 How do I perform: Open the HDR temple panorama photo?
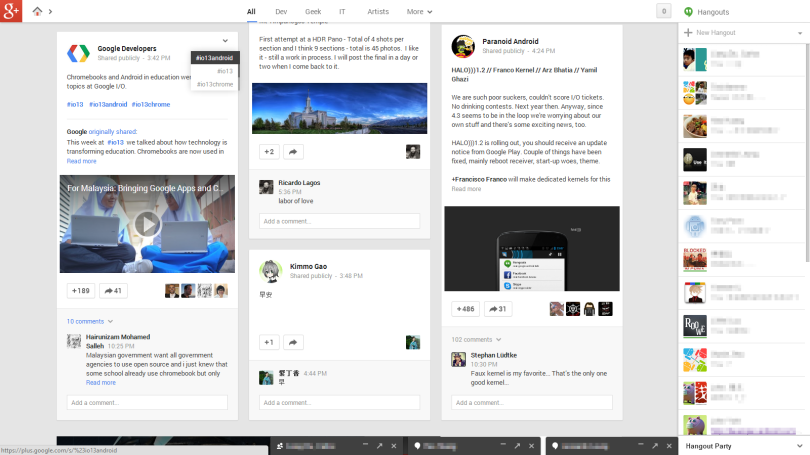tap(339, 108)
